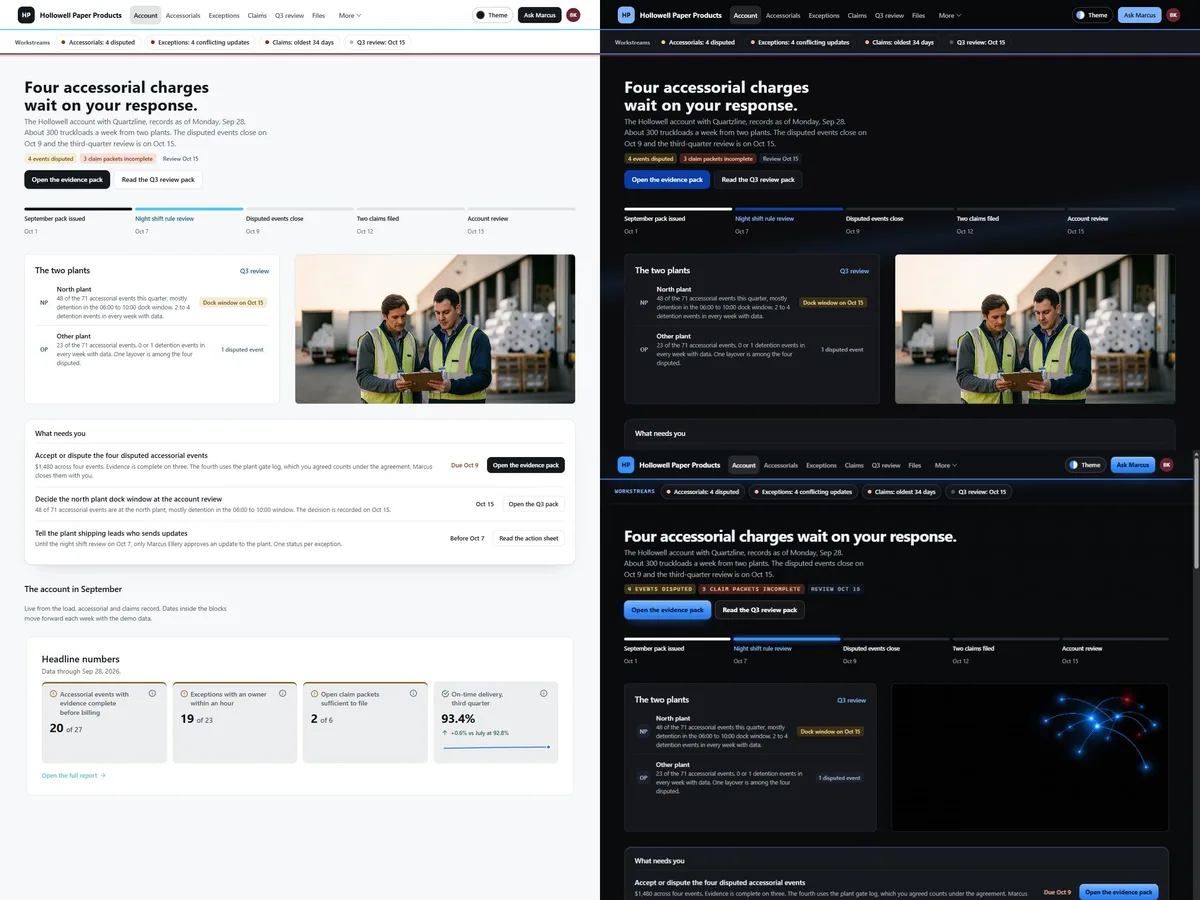Click the warehouse workers photo in the upper dark page
This screenshot has height=900, width=1200.
coord(1035,329)
